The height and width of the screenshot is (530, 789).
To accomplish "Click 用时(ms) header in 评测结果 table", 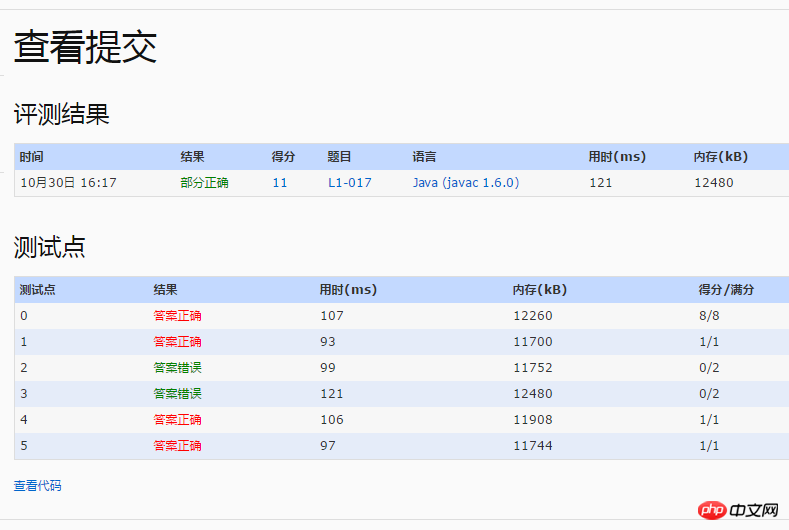I will tap(617, 157).
